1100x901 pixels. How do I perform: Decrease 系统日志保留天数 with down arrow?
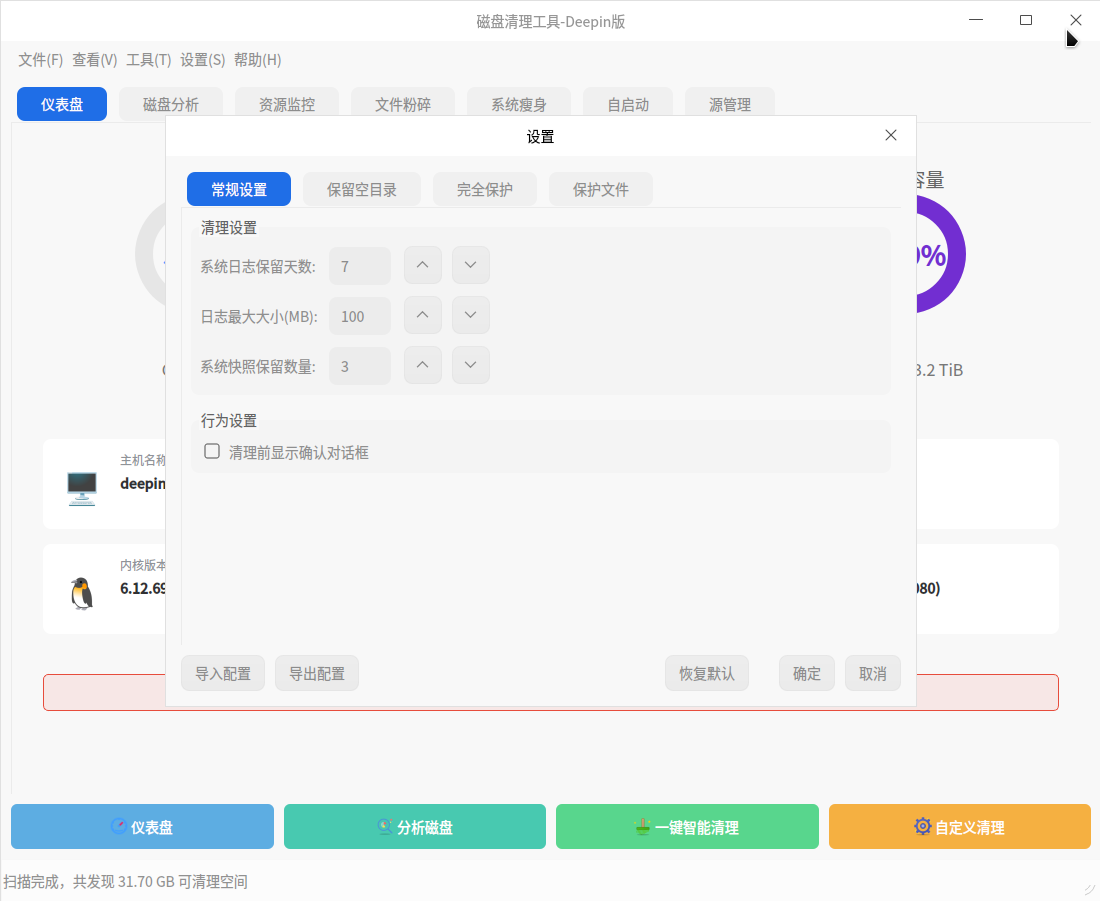pyautogui.click(x=470, y=266)
